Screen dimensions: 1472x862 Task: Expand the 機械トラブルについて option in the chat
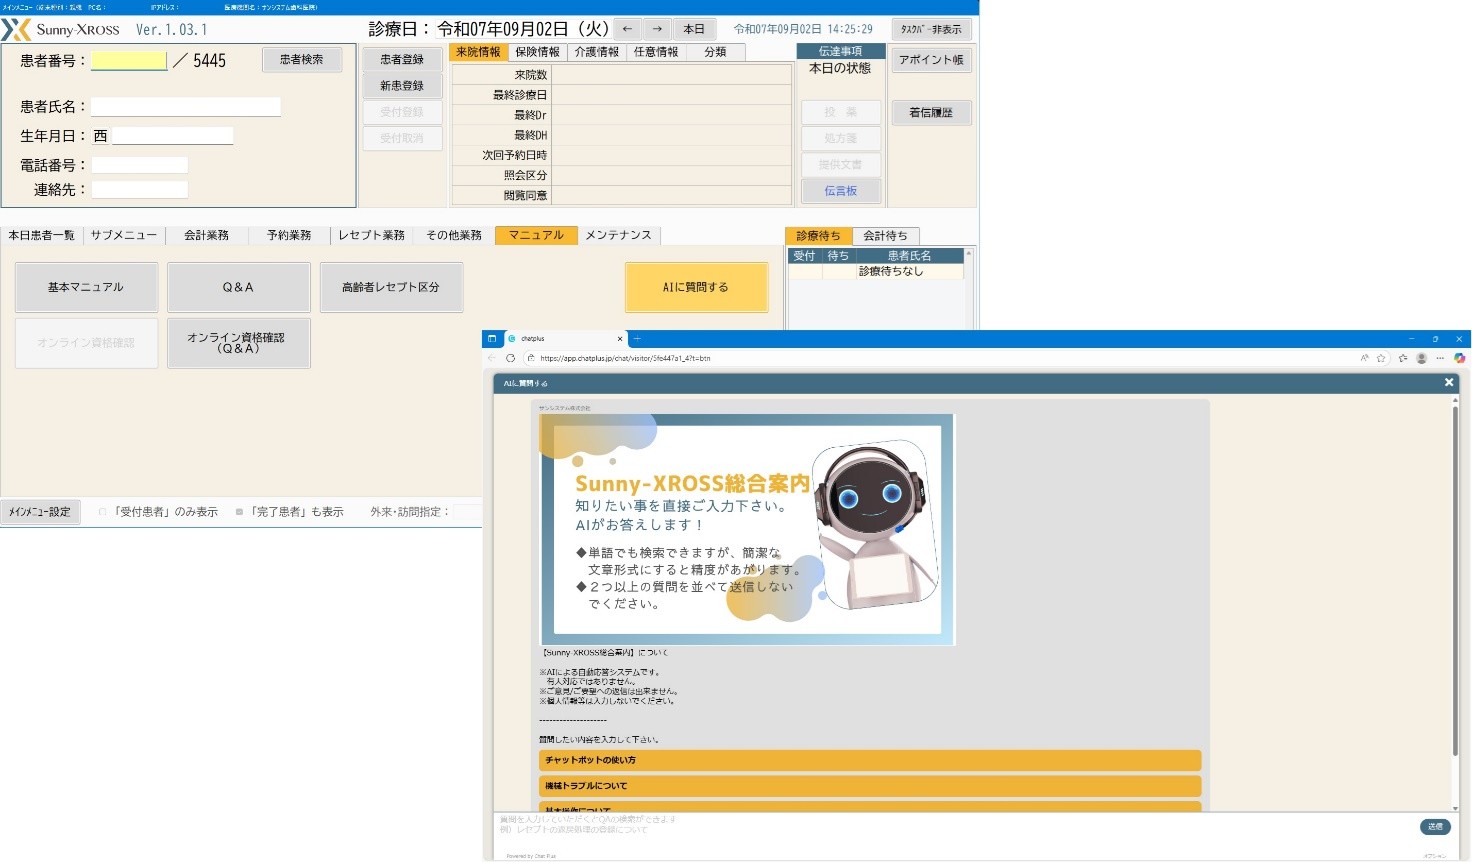(869, 786)
